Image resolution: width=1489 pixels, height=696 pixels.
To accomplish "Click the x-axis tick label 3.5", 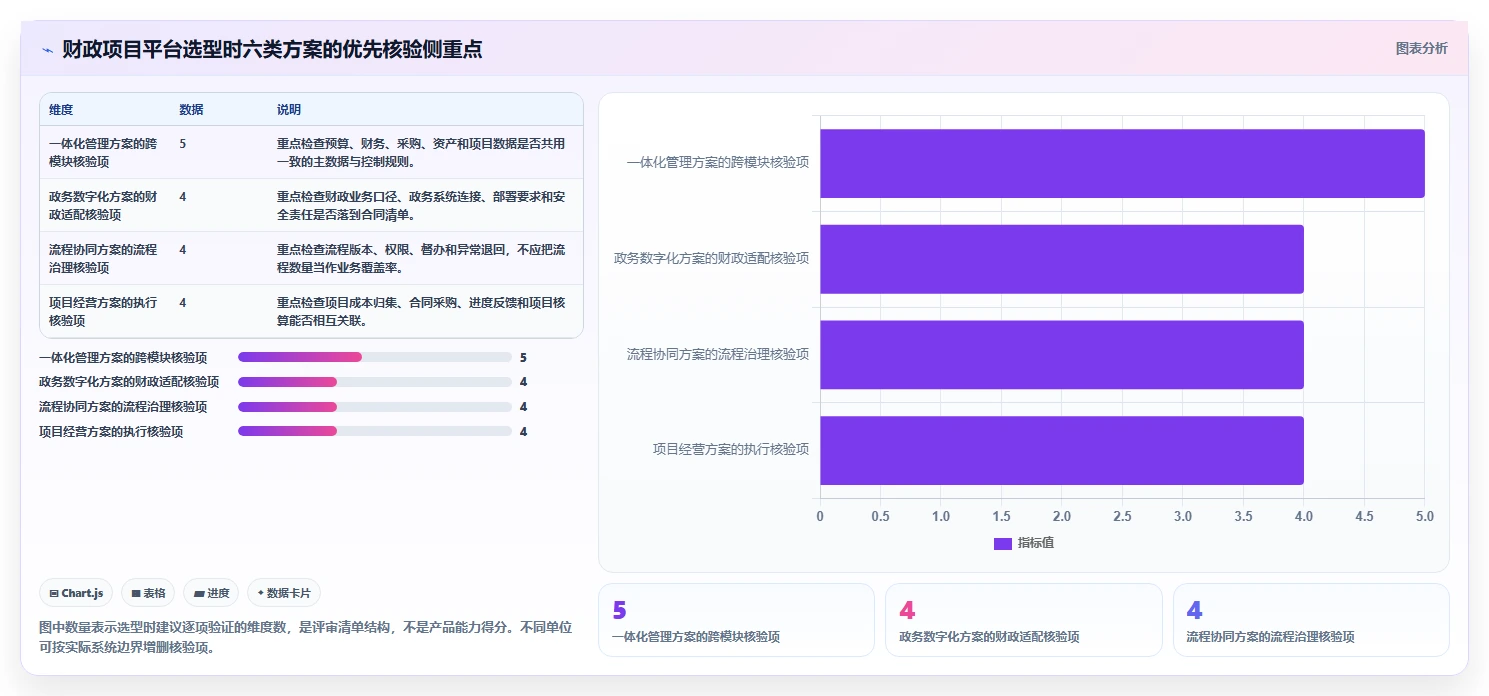I will pyautogui.click(x=1243, y=517).
